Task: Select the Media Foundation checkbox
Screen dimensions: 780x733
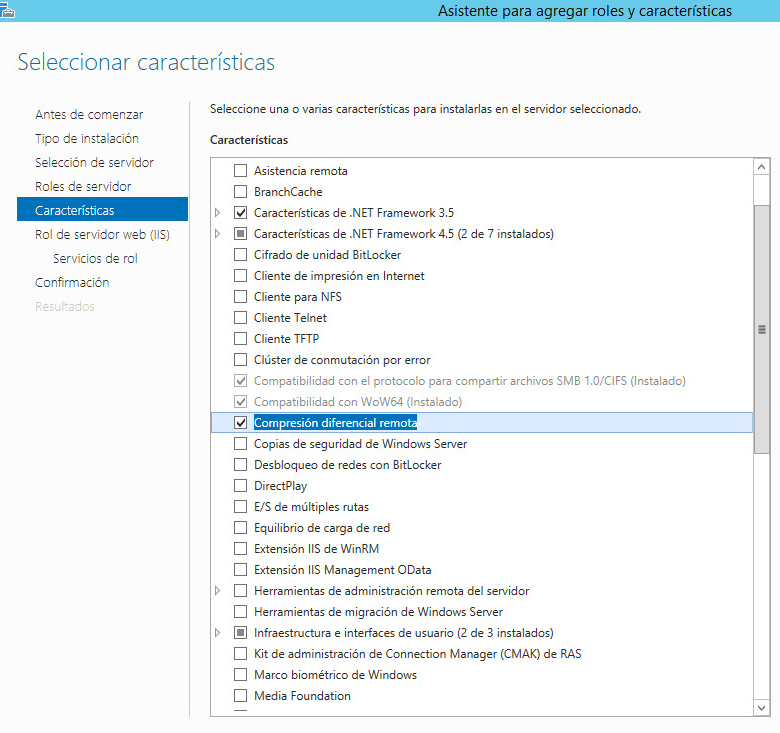Action: coord(240,696)
